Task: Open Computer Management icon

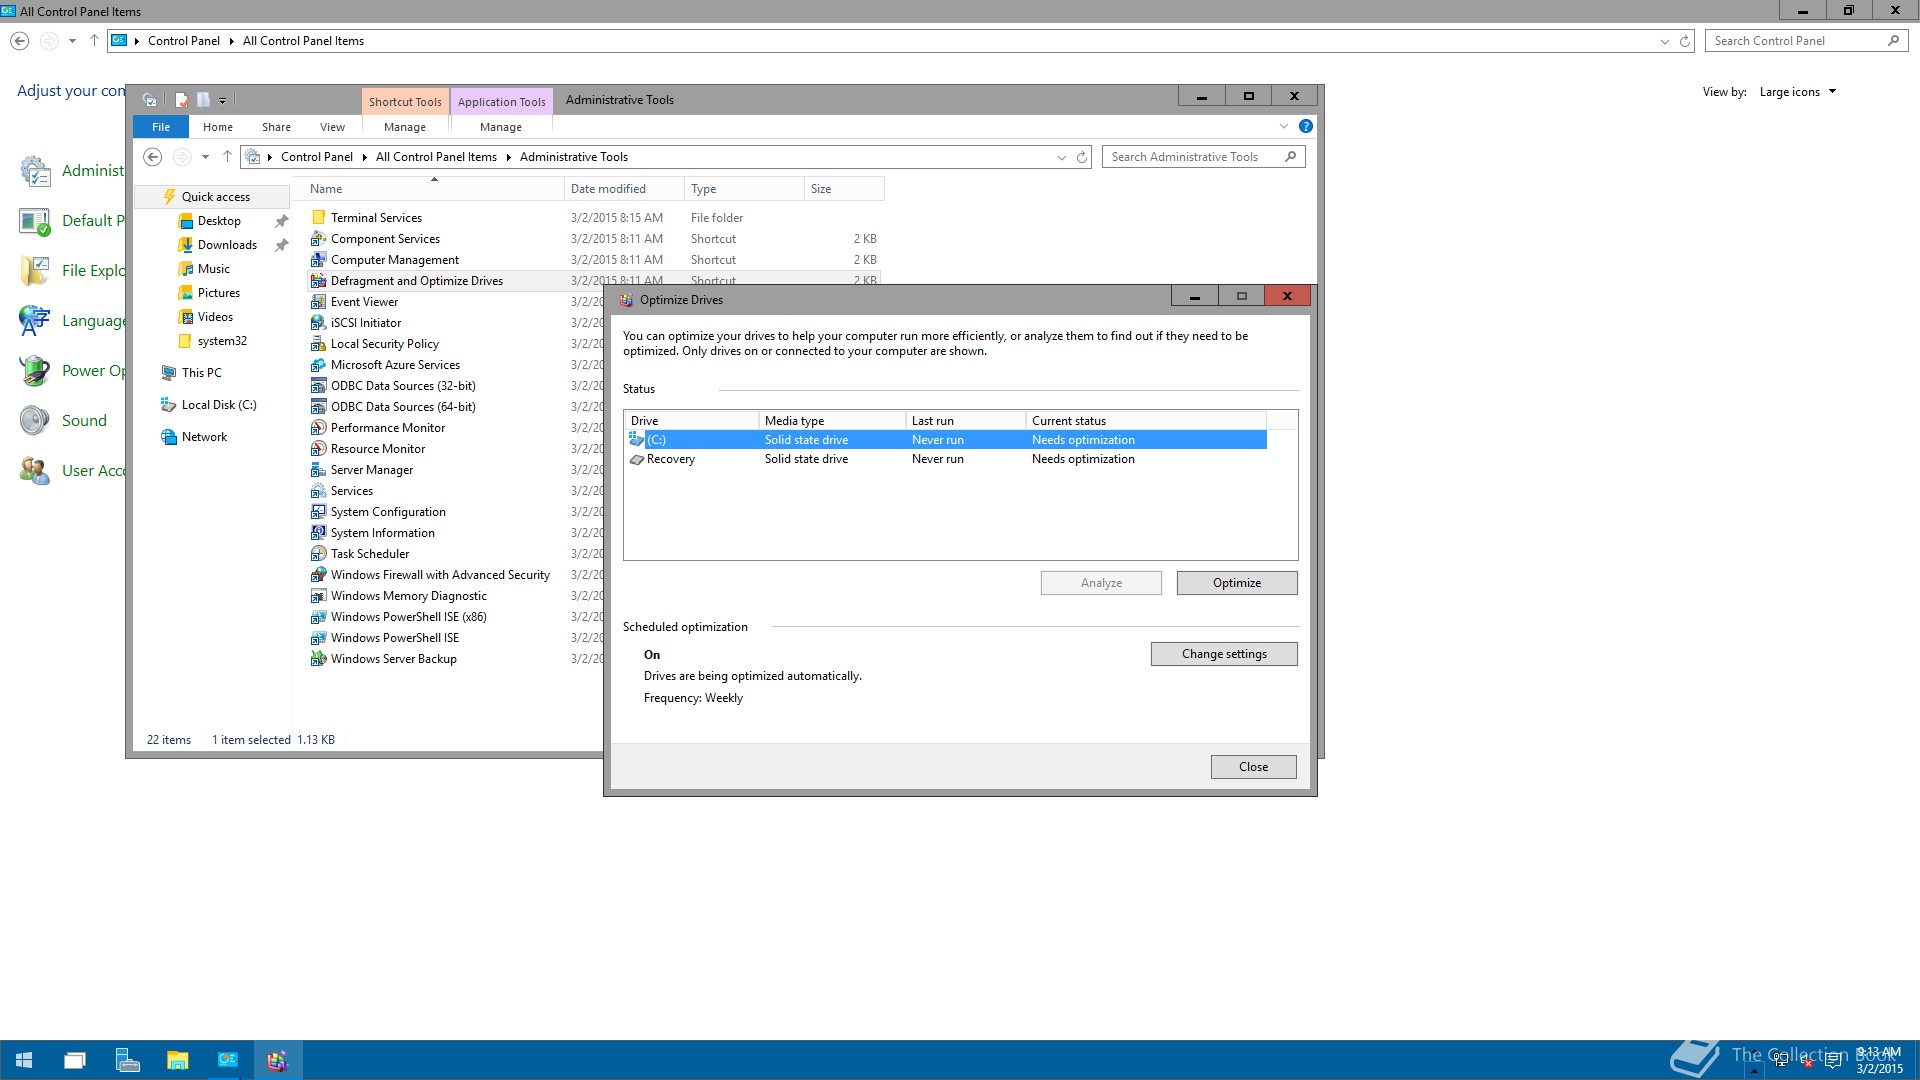Action: [x=318, y=259]
